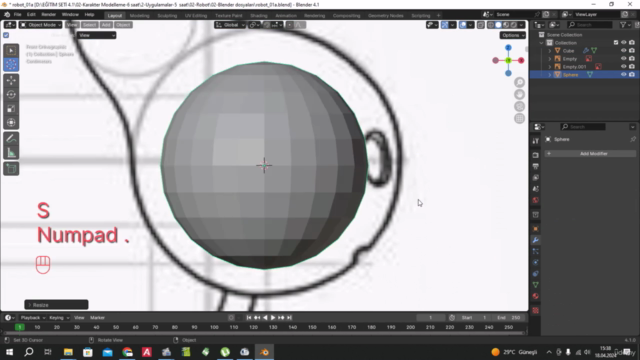Screen dimensions: 640x360
Task: Select the Add Cube tool
Action: click(11, 169)
